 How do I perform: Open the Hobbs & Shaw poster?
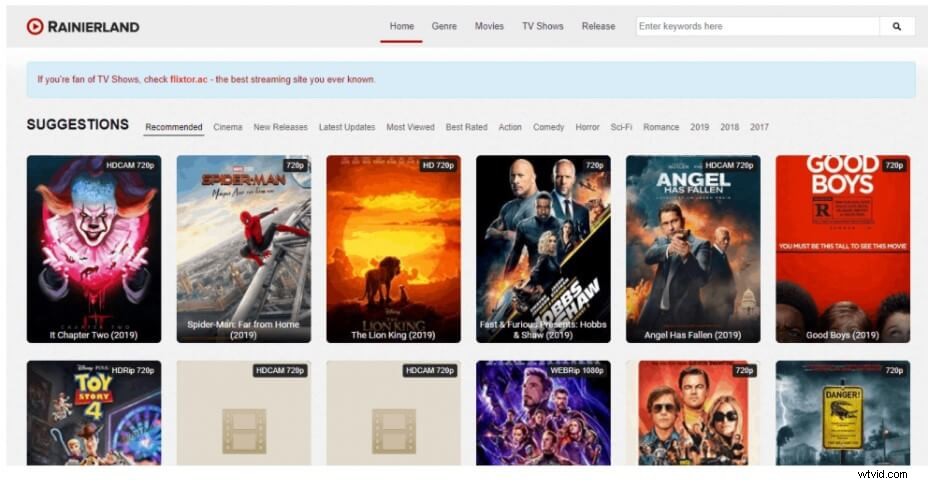click(543, 249)
